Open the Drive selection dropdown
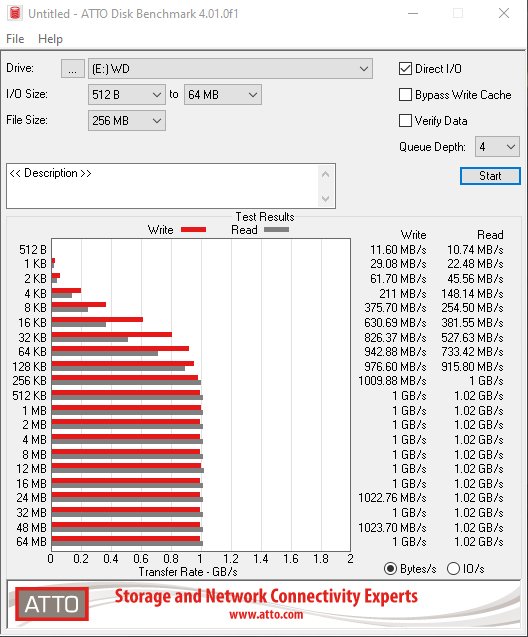Image resolution: width=528 pixels, height=637 pixels. pos(230,69)
